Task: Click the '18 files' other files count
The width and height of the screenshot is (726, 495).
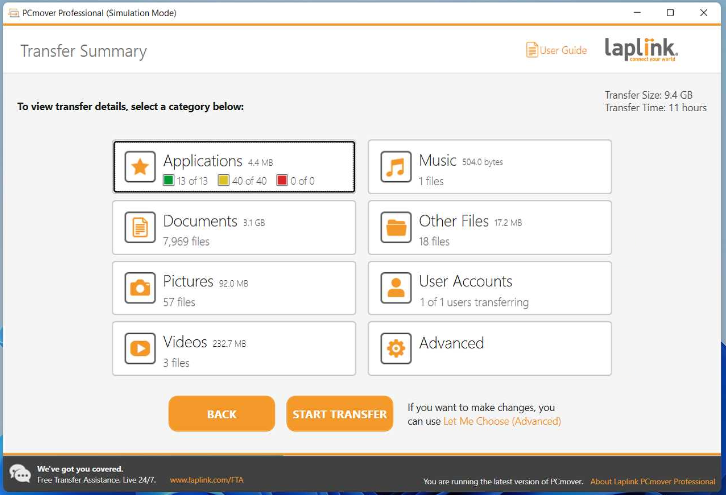Action: (x=434, y=241)
